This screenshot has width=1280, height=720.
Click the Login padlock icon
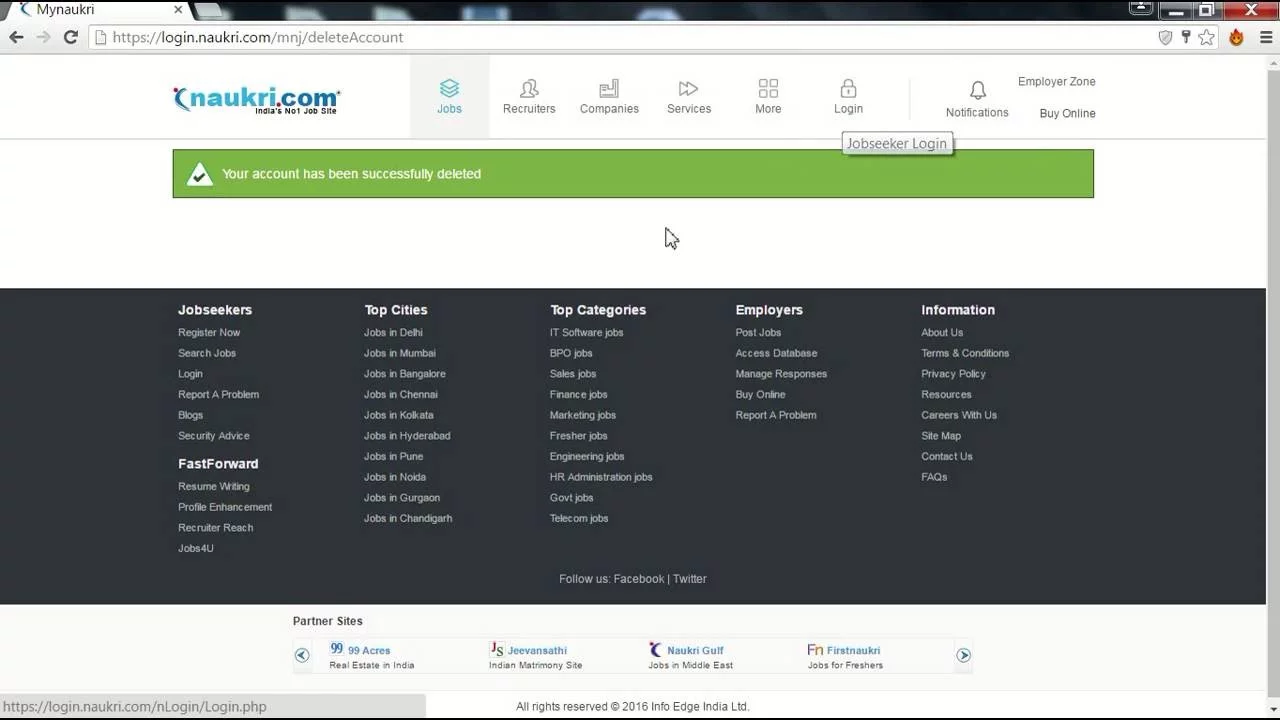848,89
